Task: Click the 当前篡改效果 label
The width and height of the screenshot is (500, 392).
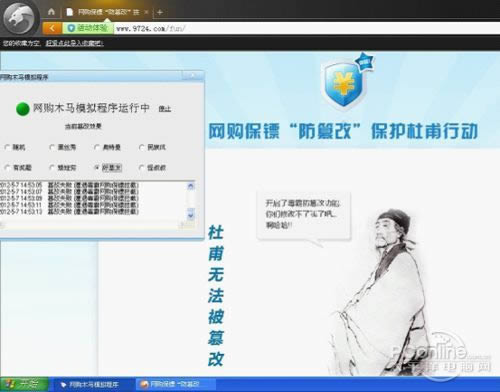Action: point(83,126)
